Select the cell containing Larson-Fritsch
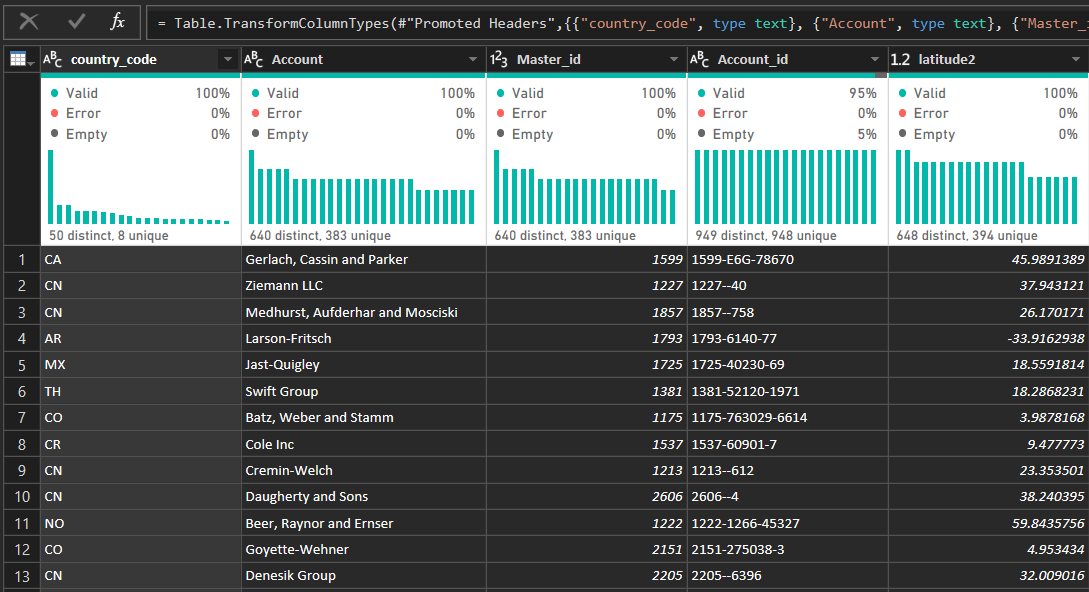Screen dimensions: 1089x592 tap(364, 339)
